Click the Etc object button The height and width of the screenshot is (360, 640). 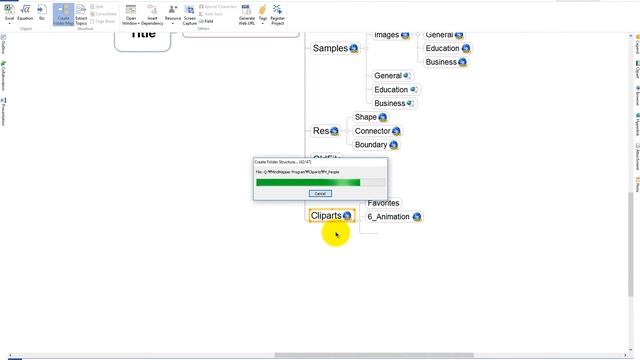(x=42, y=13)
